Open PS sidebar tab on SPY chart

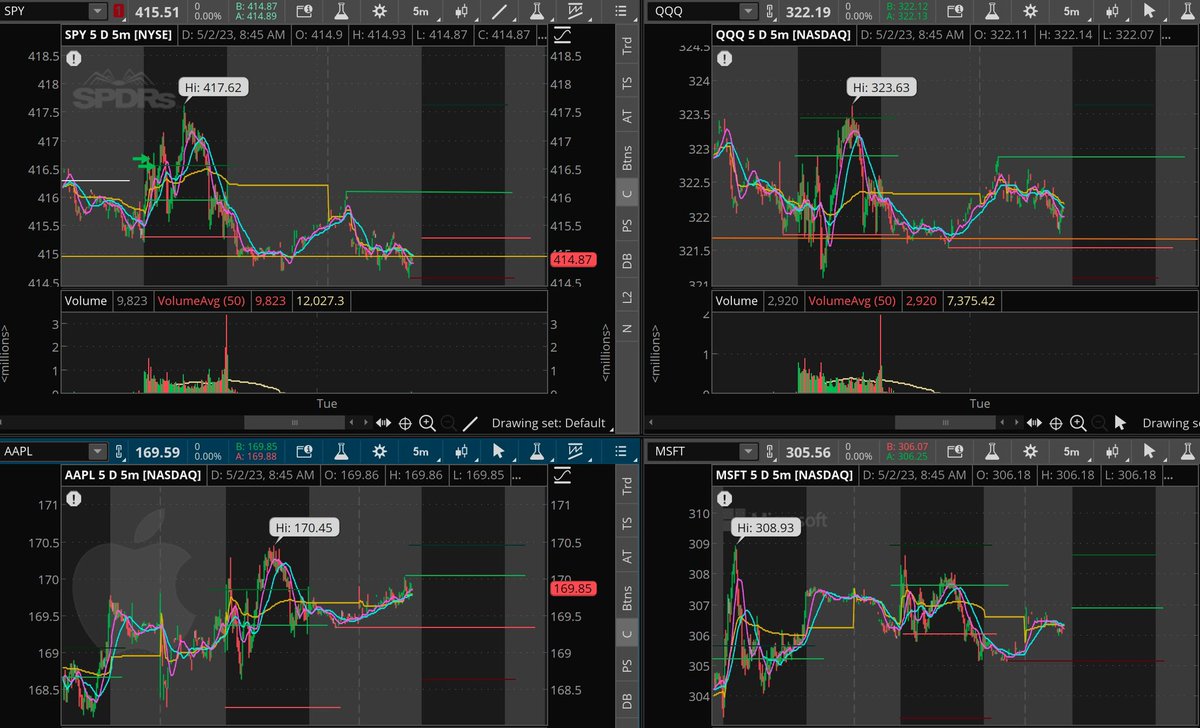(626, 227)
